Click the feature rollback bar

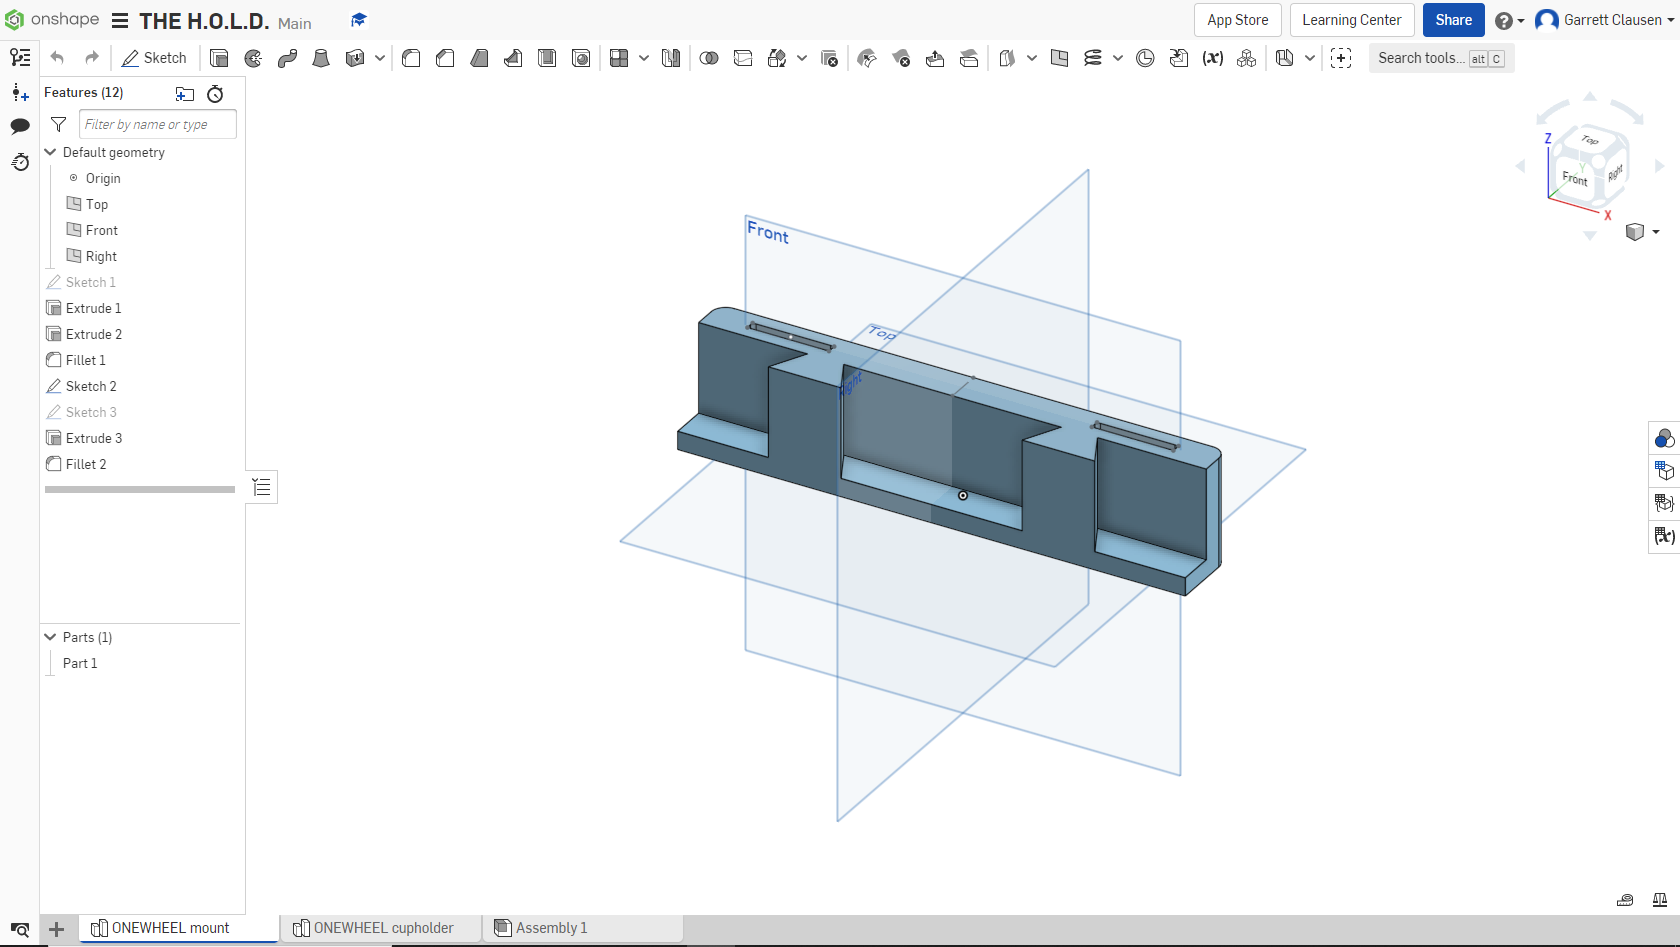[x=140, y=490]
